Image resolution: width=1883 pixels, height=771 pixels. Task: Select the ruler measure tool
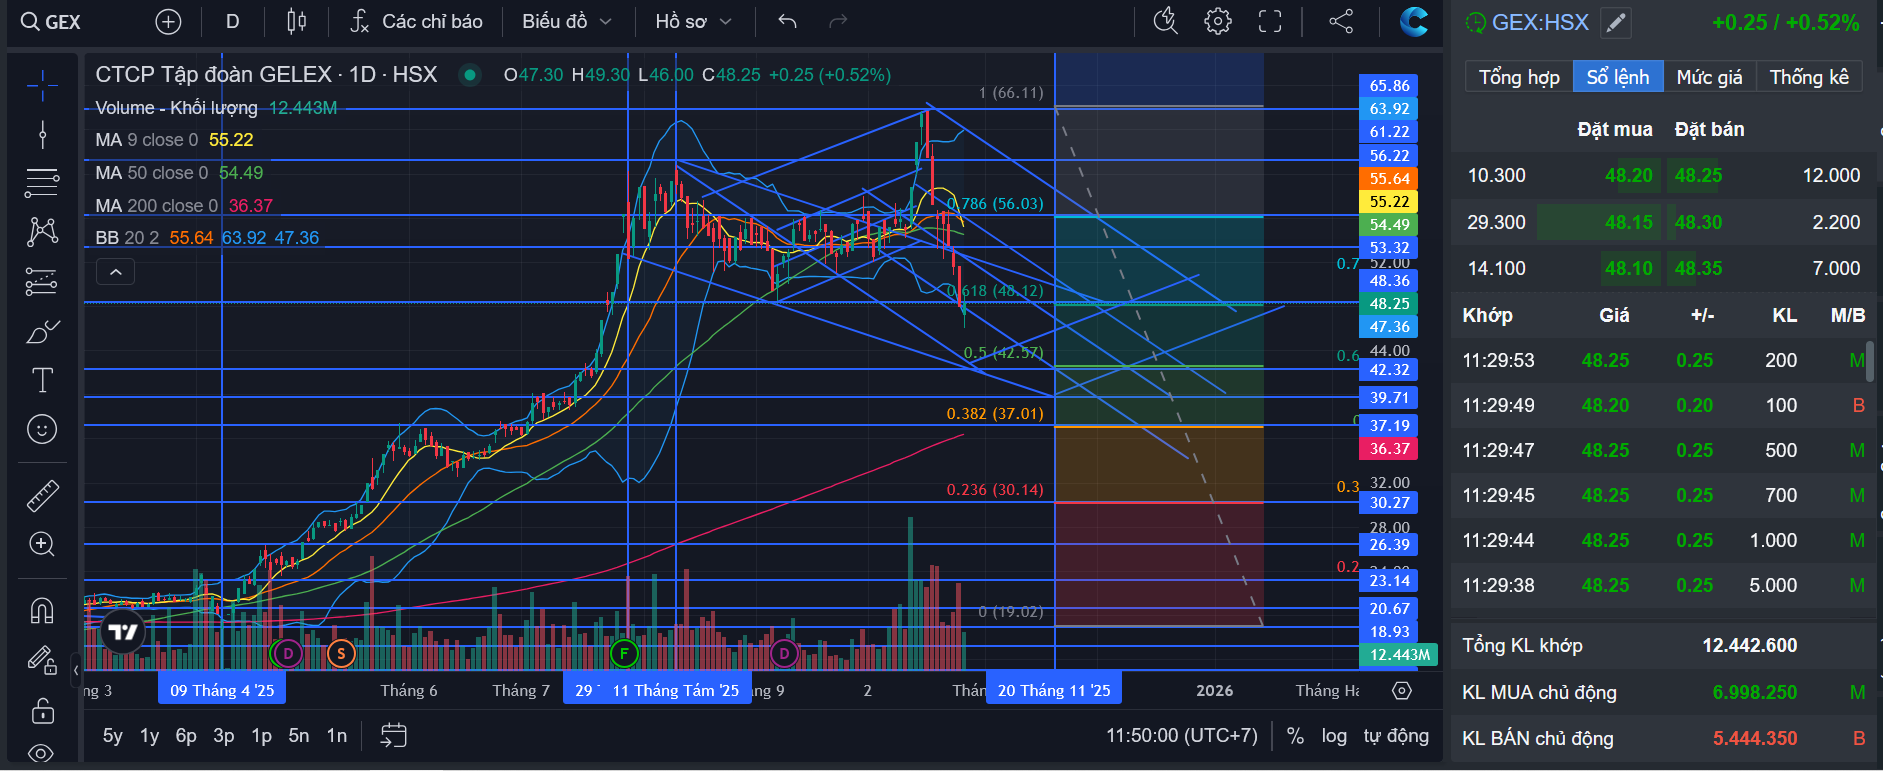click(x=42, y=496)
